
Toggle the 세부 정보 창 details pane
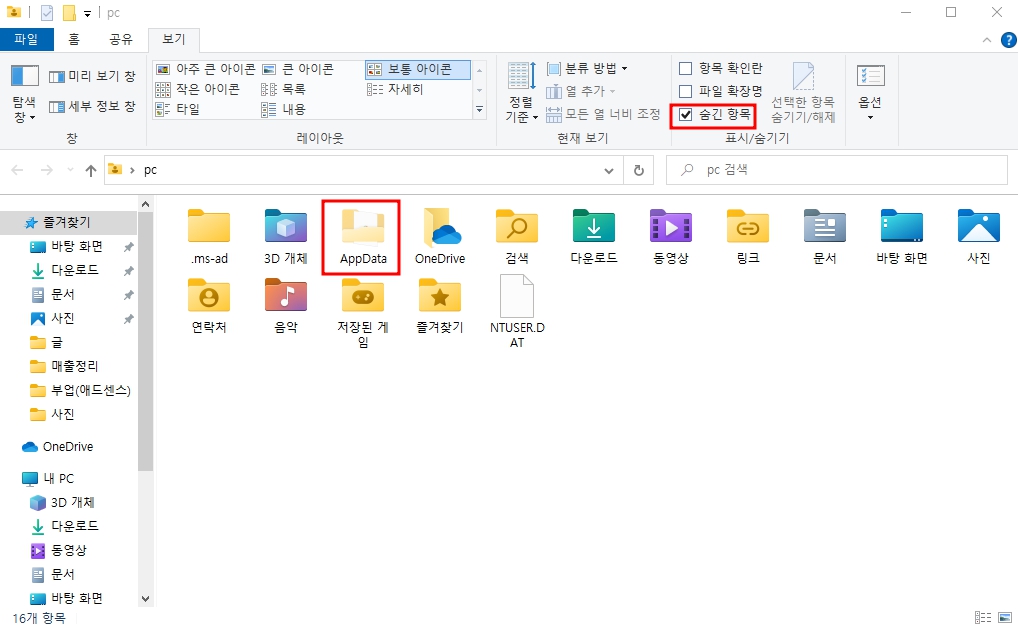tap(92, 107)
